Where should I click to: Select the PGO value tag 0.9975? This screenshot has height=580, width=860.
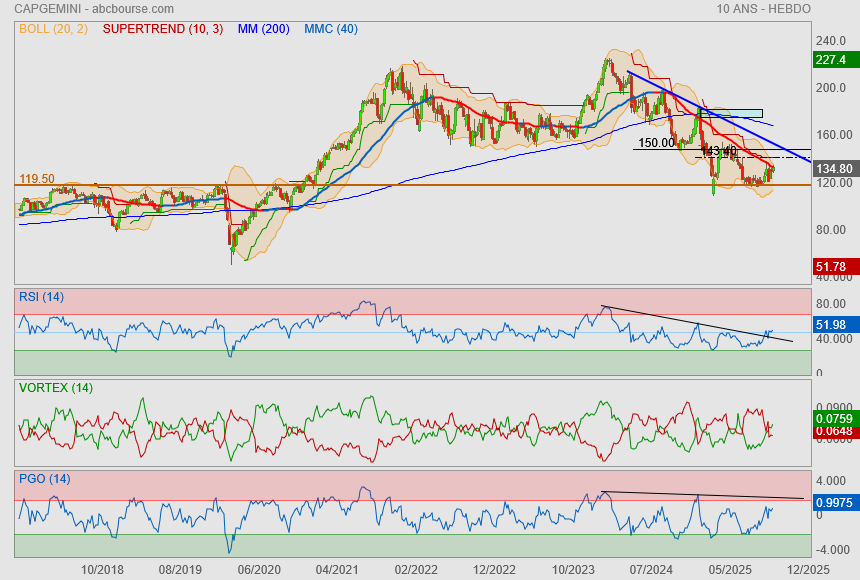pos(833,502)
